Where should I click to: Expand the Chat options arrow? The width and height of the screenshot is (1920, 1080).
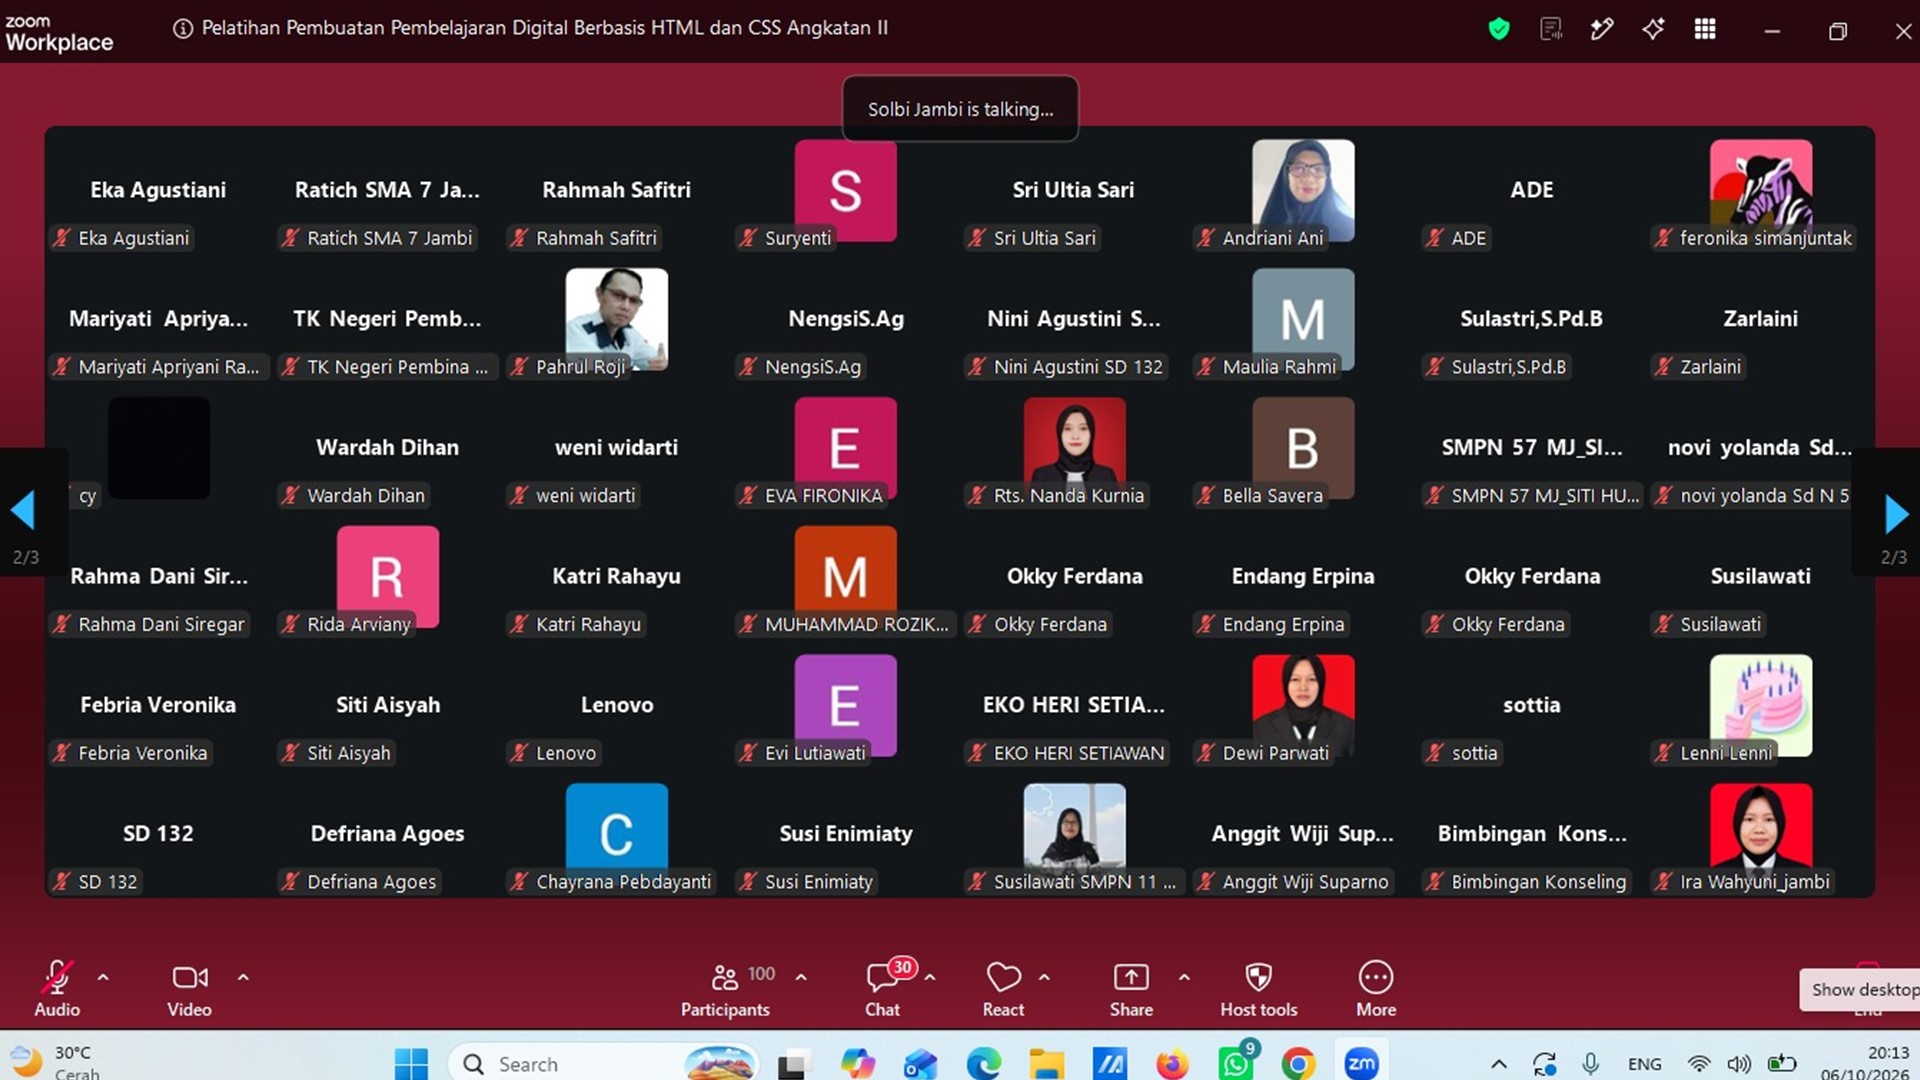point(930,977)
